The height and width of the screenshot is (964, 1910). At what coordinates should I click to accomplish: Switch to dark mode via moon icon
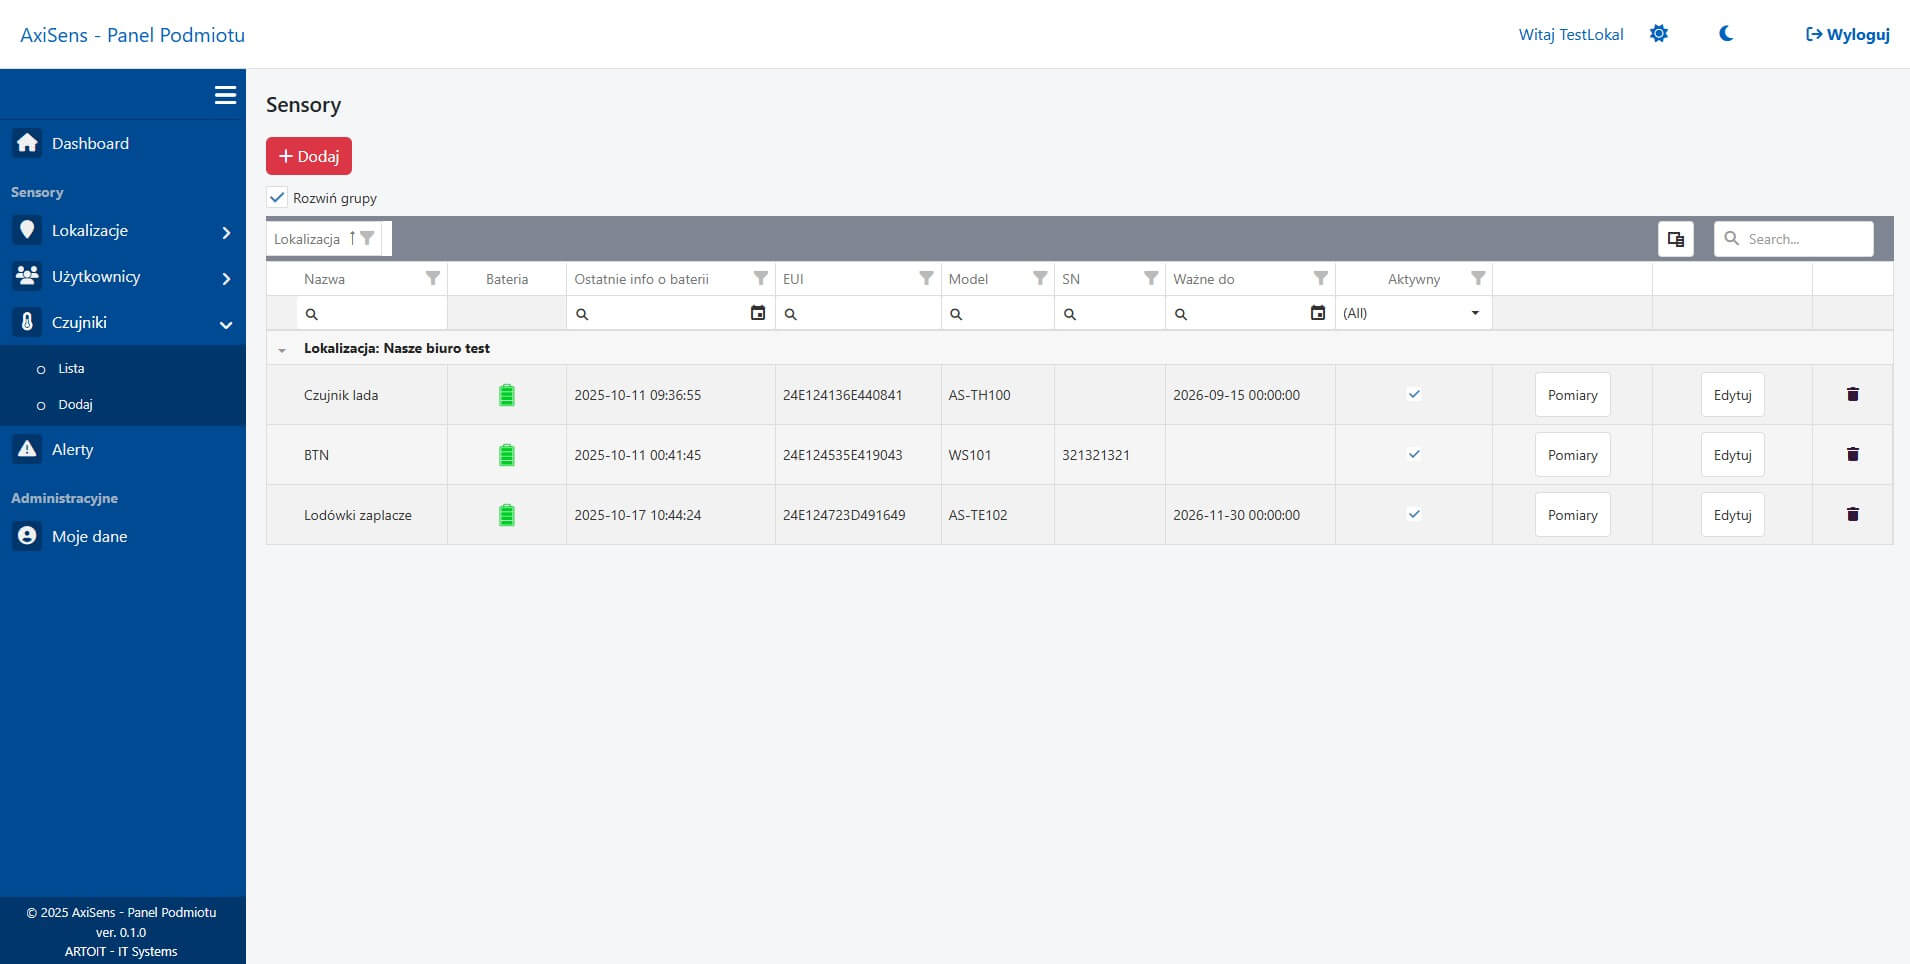coord(1725,34)
